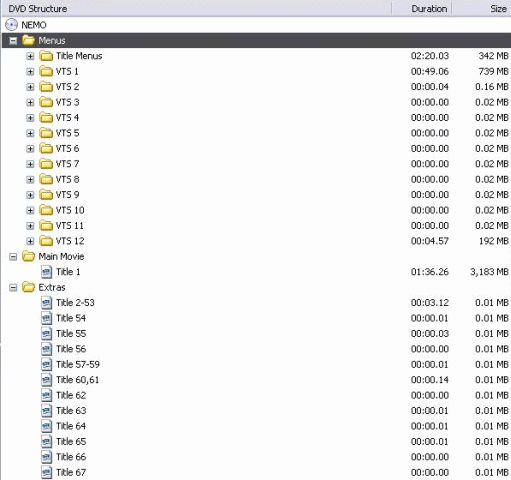Click the Title 60,61 video file icon
511x480 pixels.
pyautogui.click(x=46, y=380)
